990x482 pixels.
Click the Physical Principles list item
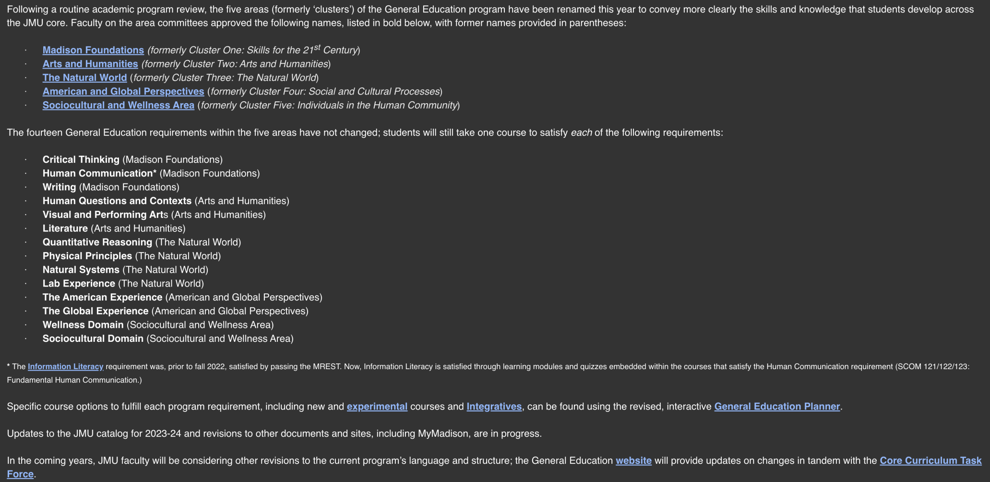tap(87, 256)
